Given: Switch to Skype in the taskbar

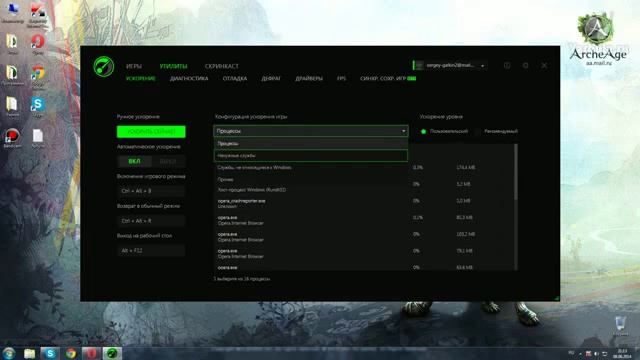Looking at the screenshot, I should (50, 353).
